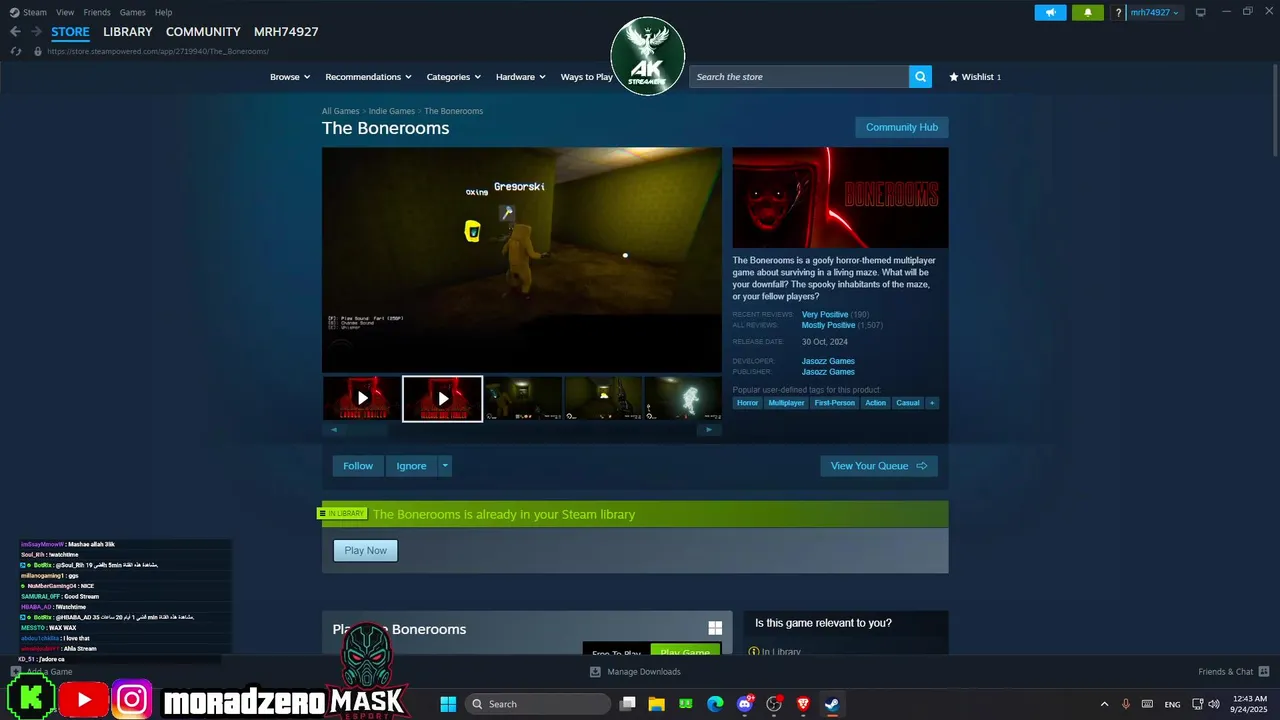Open Manage Downloads

635,672
